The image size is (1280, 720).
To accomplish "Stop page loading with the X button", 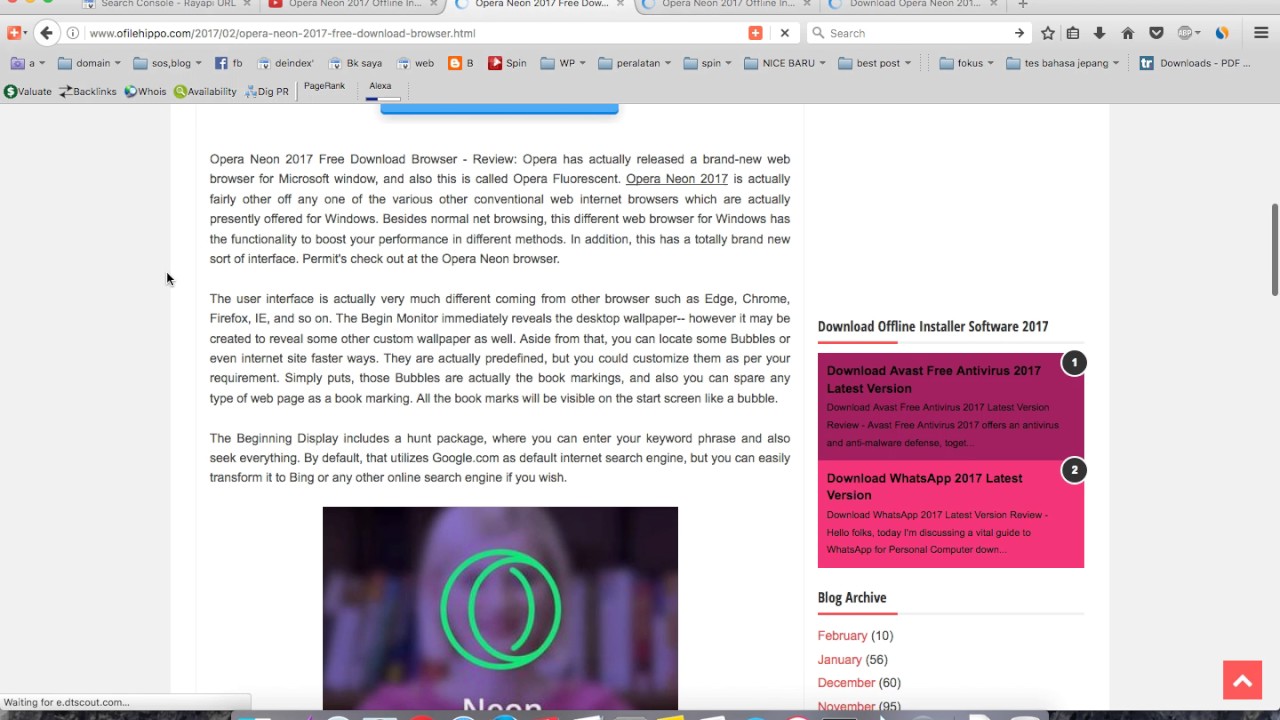I will tap(785, 33).
